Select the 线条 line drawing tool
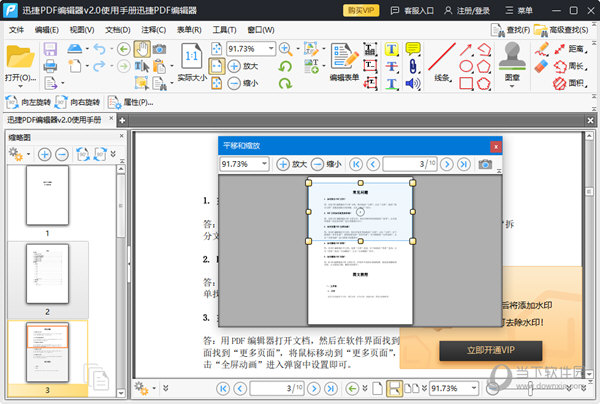This screenshot has width=600, height=404. [x=442, y=62]
